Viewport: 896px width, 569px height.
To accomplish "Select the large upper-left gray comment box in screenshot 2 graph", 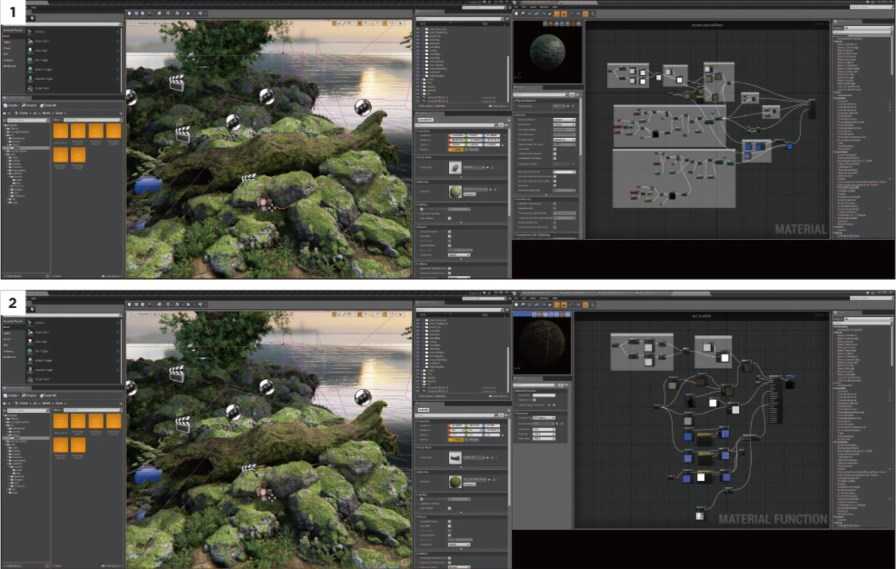I will pyautogui.click(x=642, y=352).
